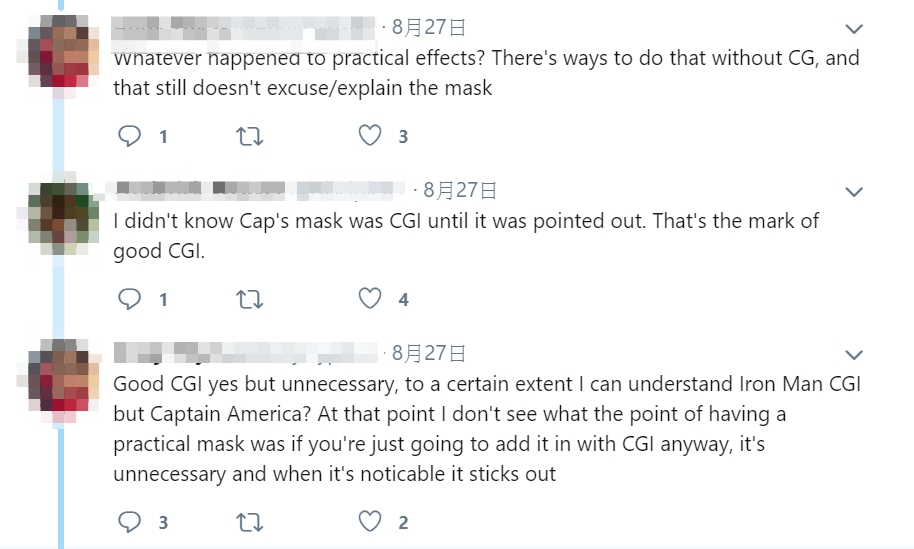Viewport: 914px width, 549px height.
Task: Retweet the Iron Man CGI tweet
Action: (247, 522)
